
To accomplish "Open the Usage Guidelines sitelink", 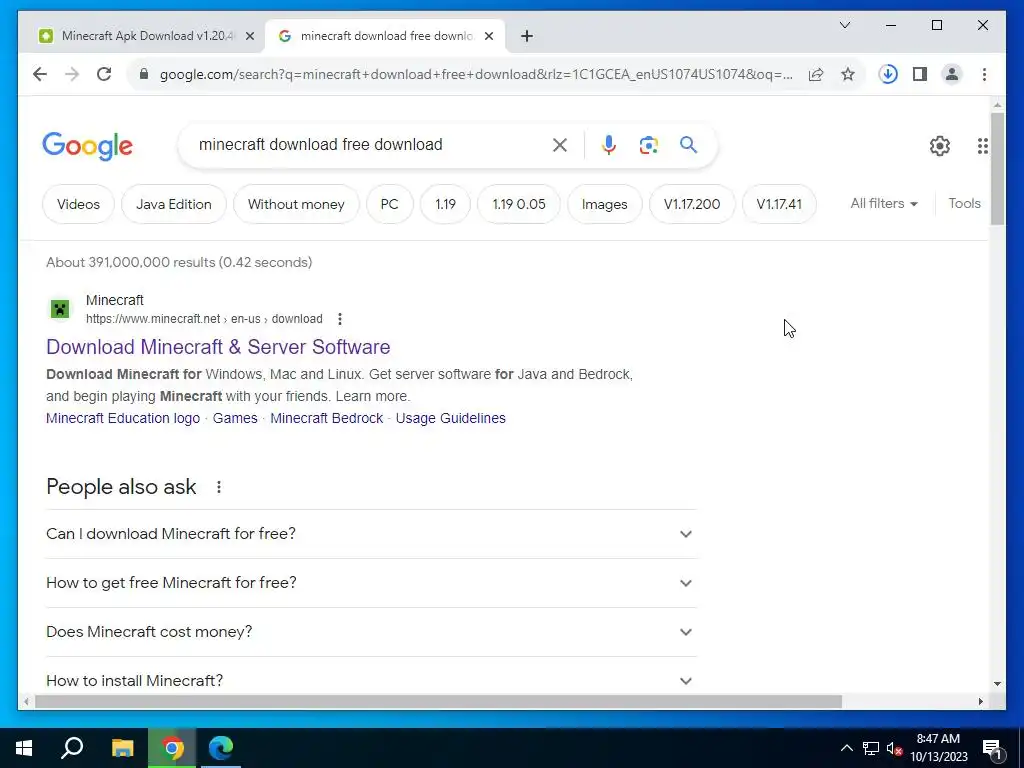I will tap(451, 419).
